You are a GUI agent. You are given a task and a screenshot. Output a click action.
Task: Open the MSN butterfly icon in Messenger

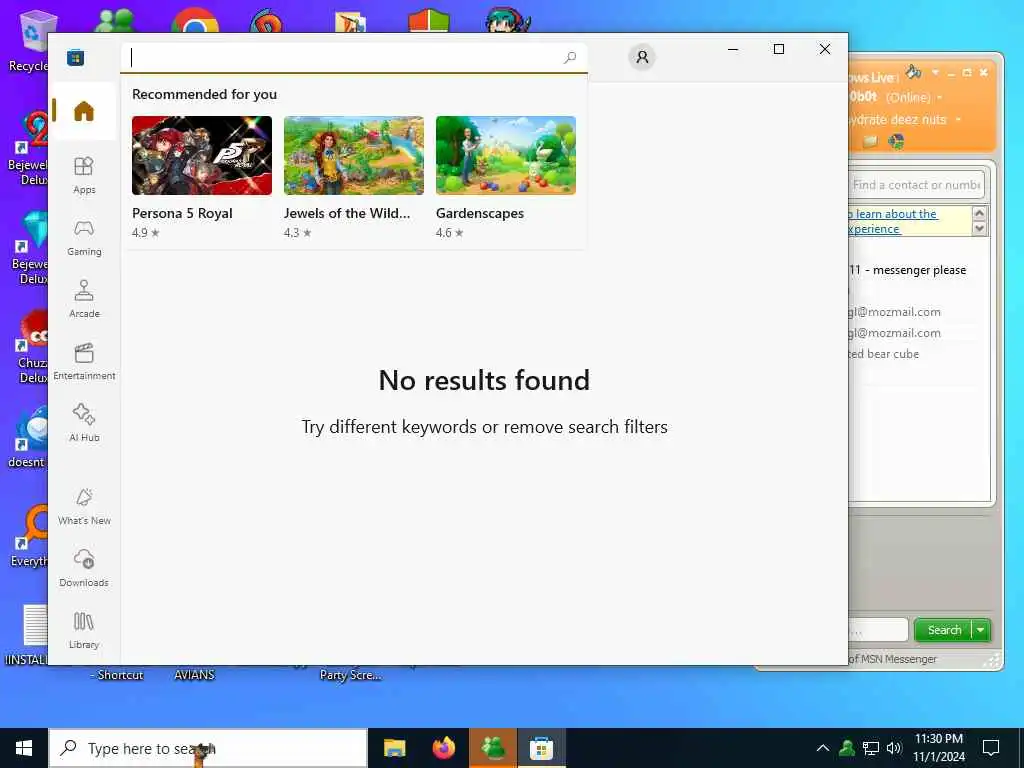(x=896, y=141)
